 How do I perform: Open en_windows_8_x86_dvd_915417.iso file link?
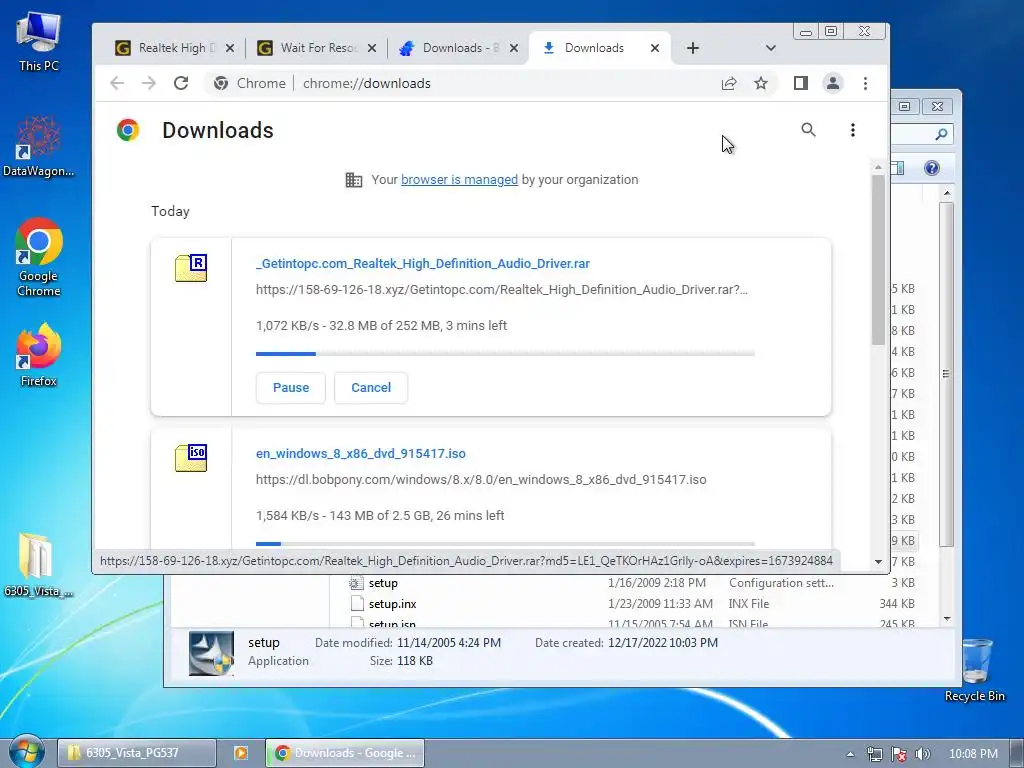click(x=360, y=453)
